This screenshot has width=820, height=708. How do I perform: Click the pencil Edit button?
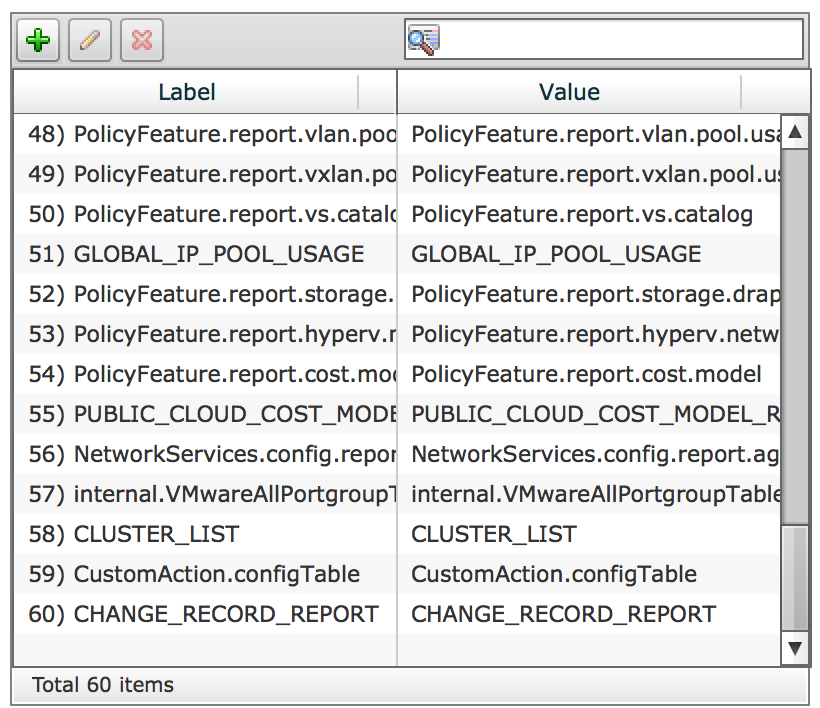tap(90, 40)
